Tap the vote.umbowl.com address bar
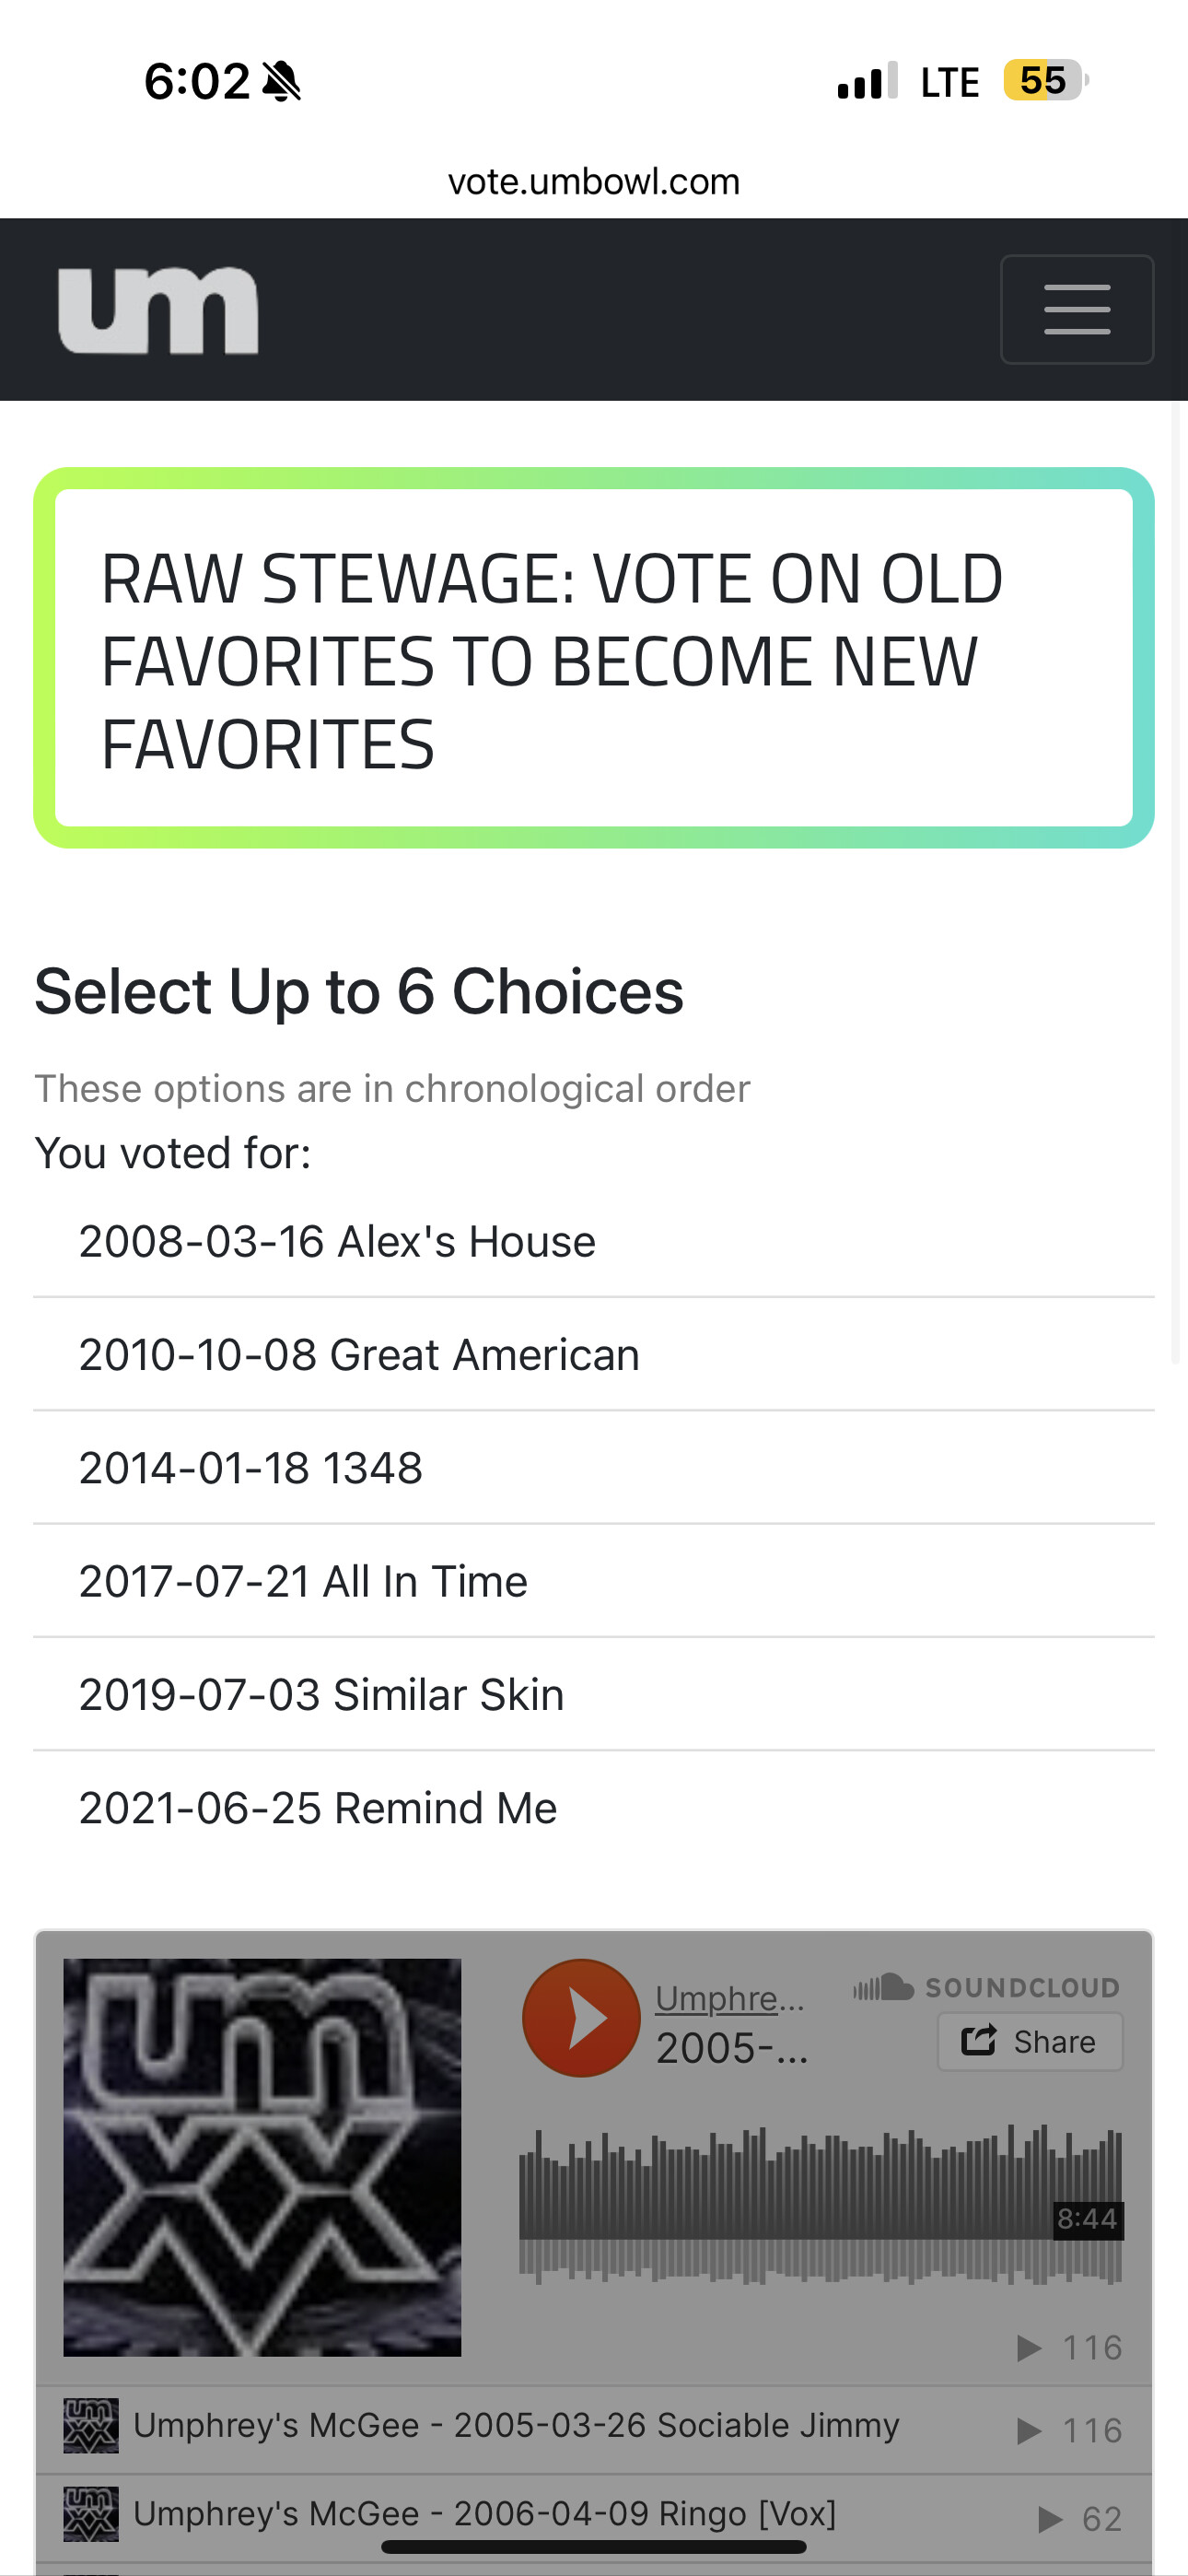The image size is (1188, 2576). (x=594, y=182)
